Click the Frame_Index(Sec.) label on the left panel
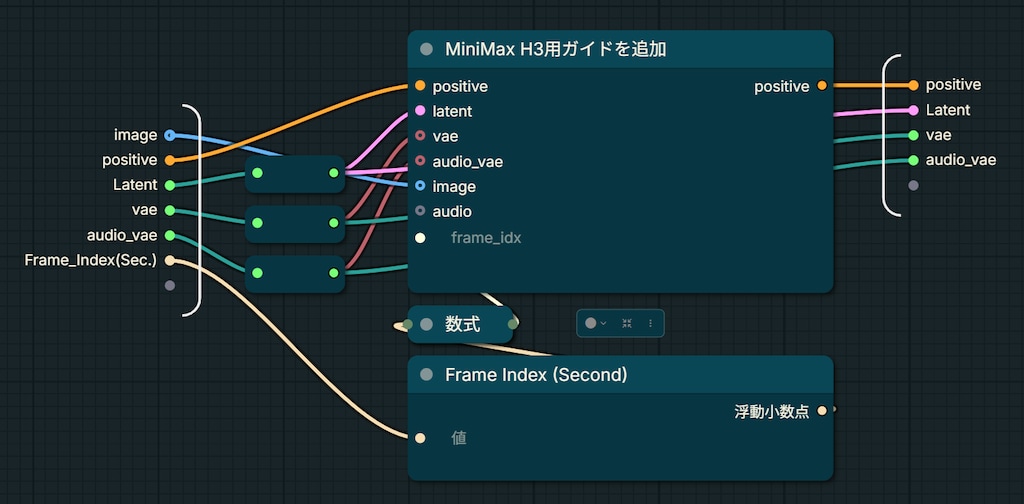This screenshot has height=504, width=1024. tap(91, 260)
